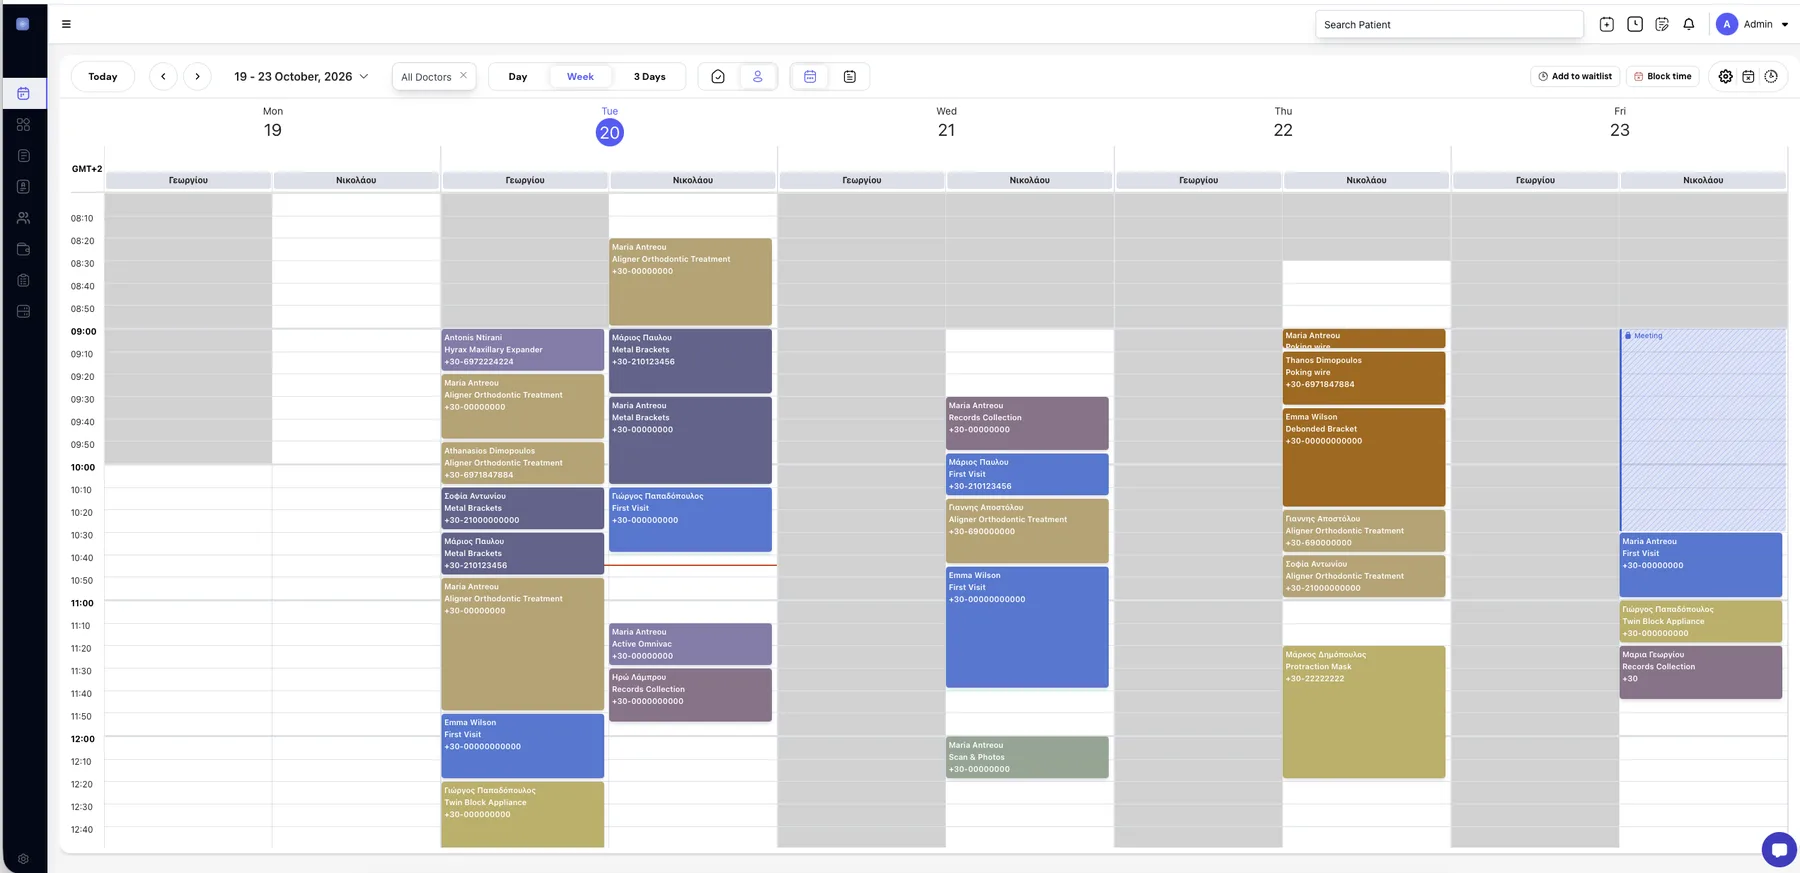Switch to calendar grid view toggle

[x=810, y=76]
